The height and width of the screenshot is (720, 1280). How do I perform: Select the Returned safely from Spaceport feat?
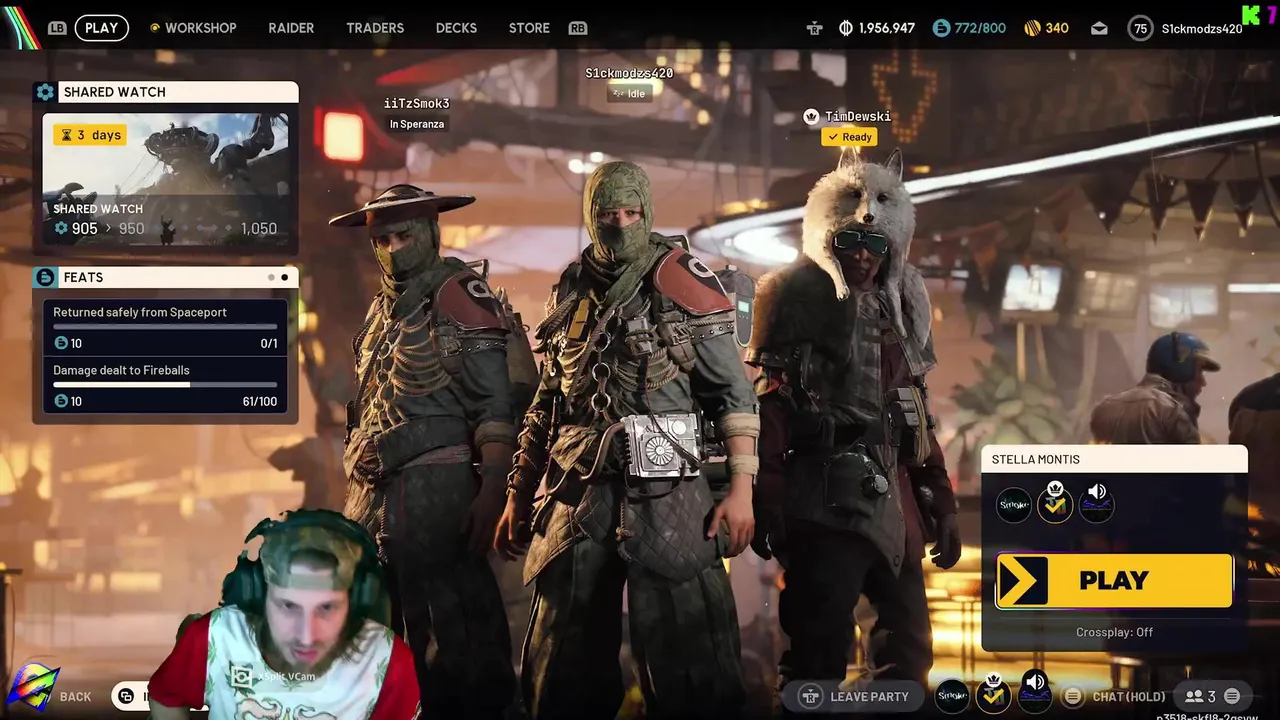click(165, 328)
